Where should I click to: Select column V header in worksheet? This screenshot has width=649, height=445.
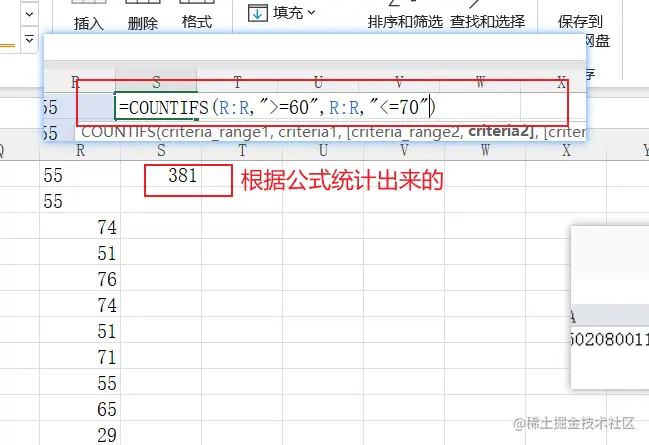(x=404, y=150)
